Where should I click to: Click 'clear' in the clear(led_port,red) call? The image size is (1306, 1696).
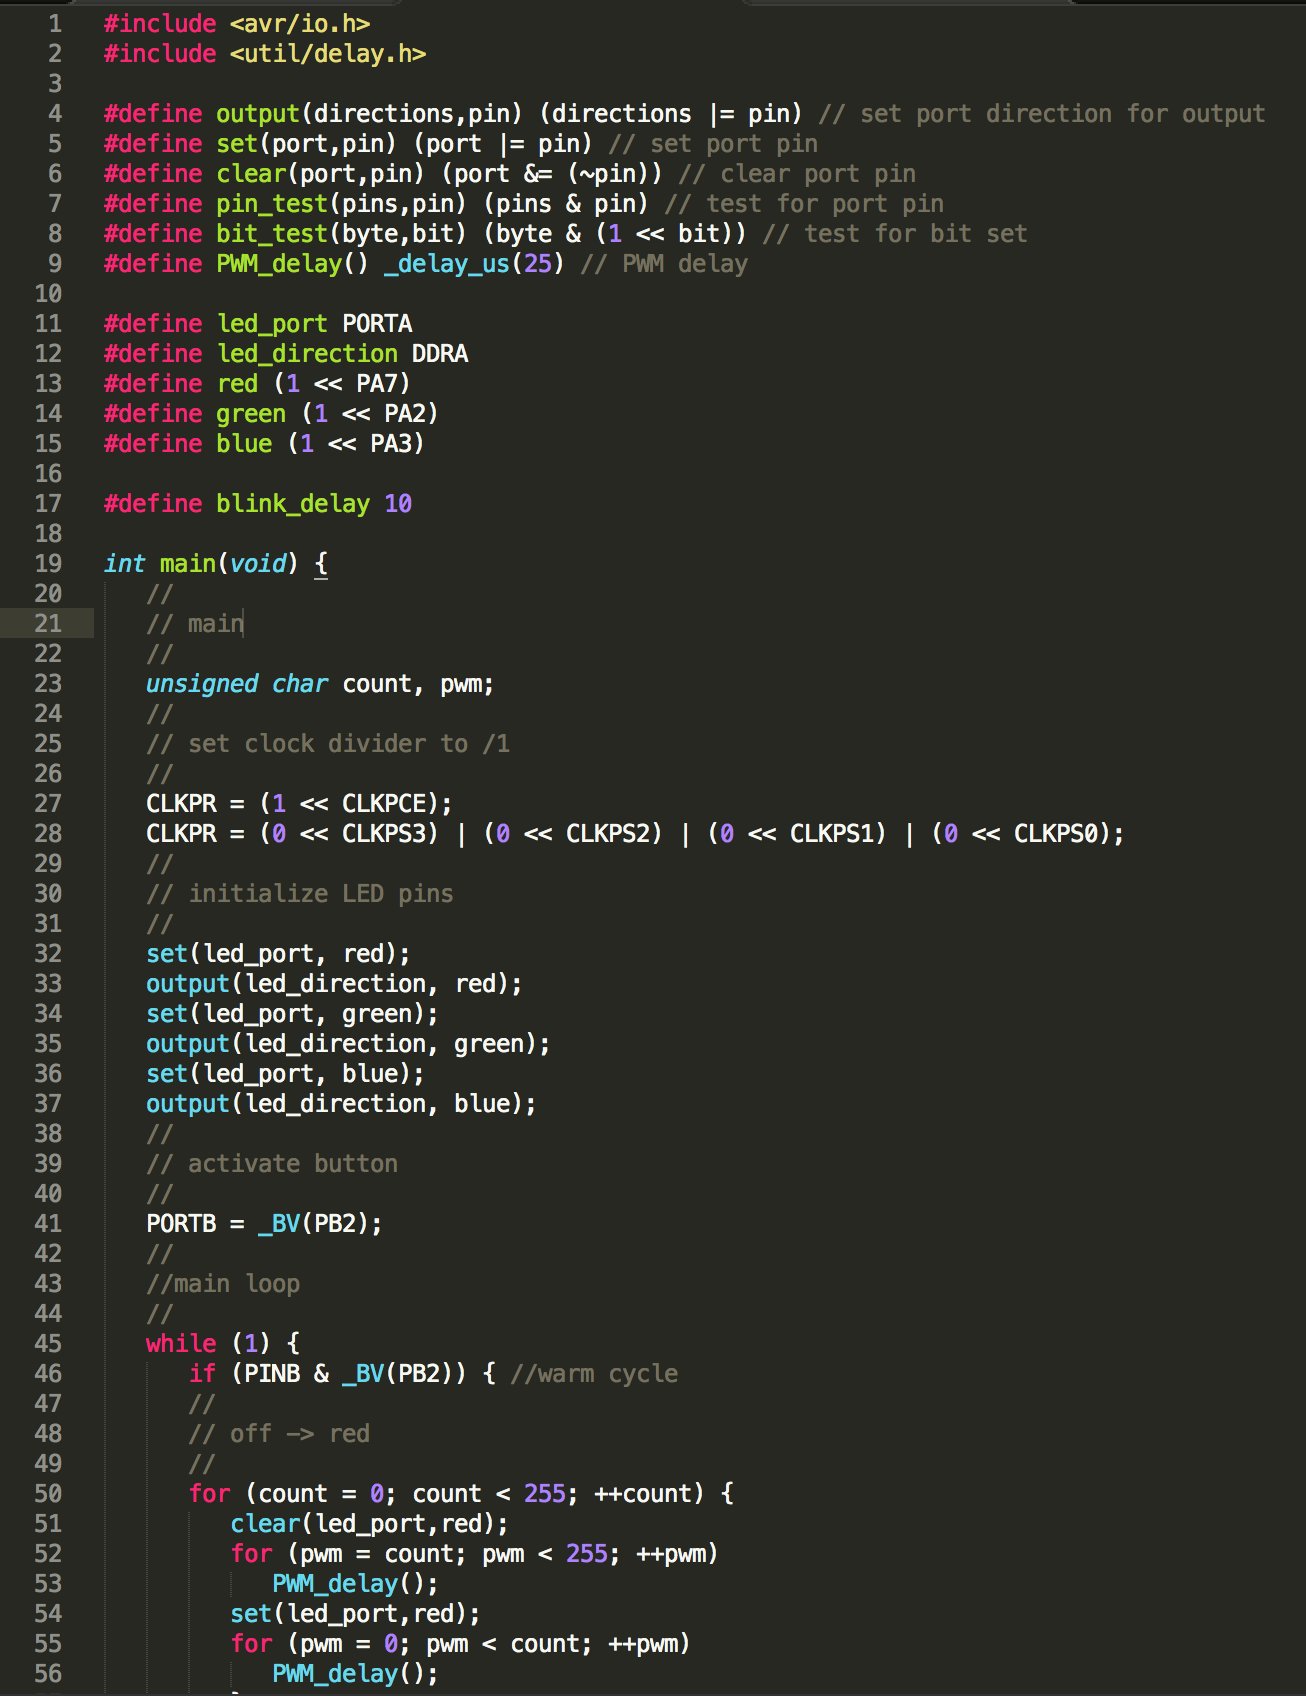tap(265, 1524)
